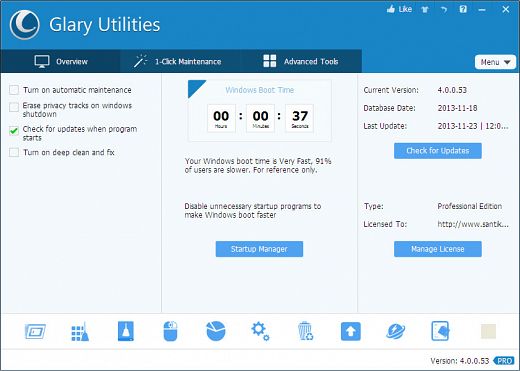Open the Process Manager gears icon
The height and width of the screenshot is (371, 520).
click(260, 331)
